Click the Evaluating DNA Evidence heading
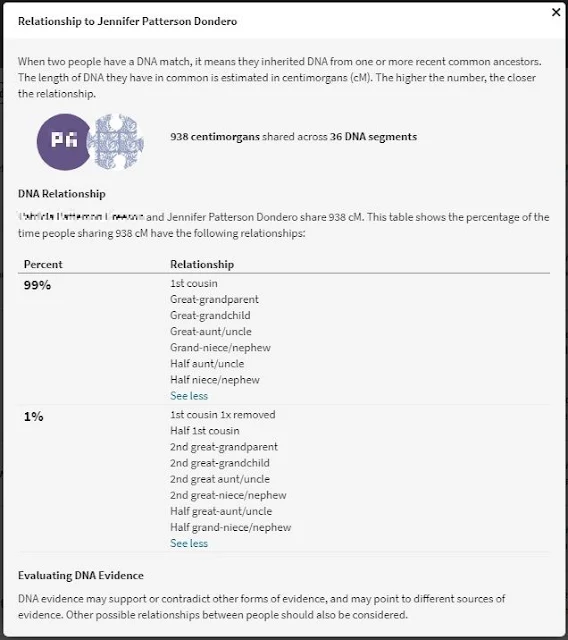The width and height of the screenshot is (568, 640). [x=81, y=576]
